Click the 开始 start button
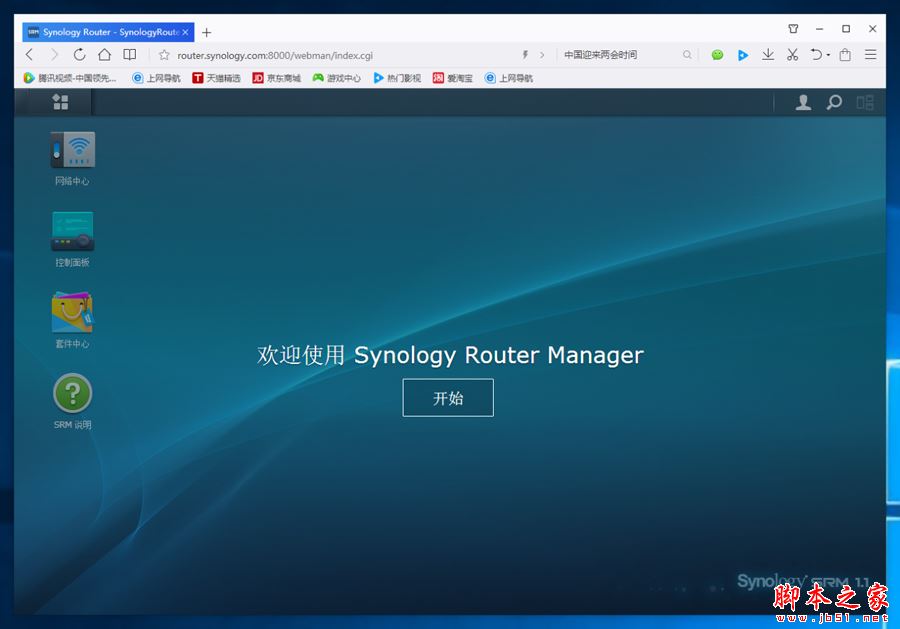 448,398
